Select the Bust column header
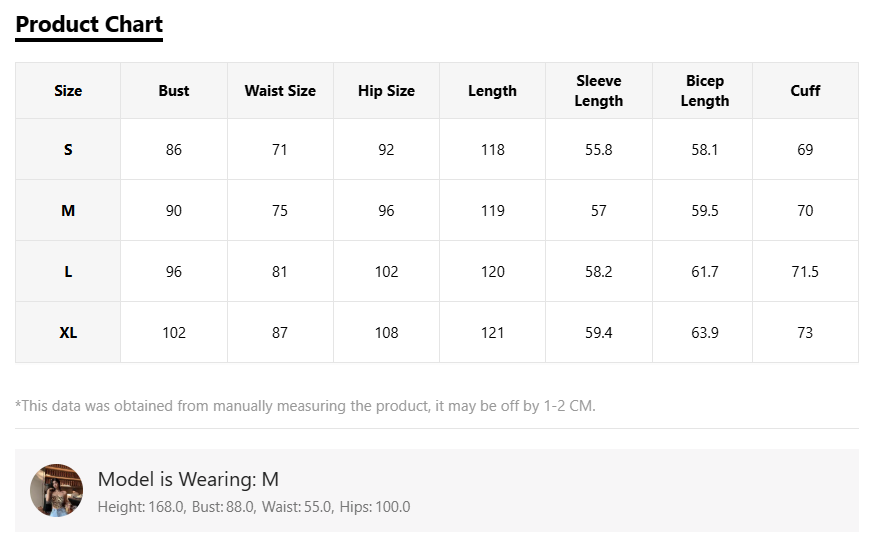Image resolution: width=878 pixels, height=545 pixels. (174, 91)
